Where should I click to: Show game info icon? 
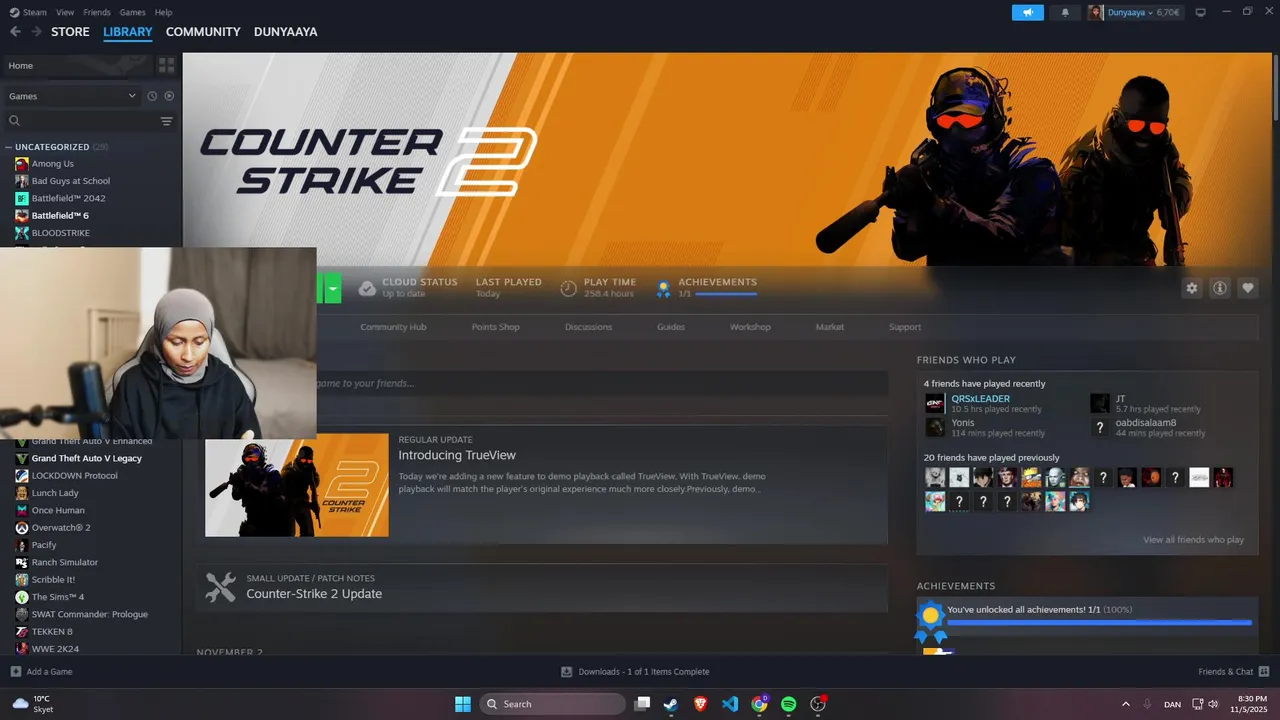tap(1220, 288)
